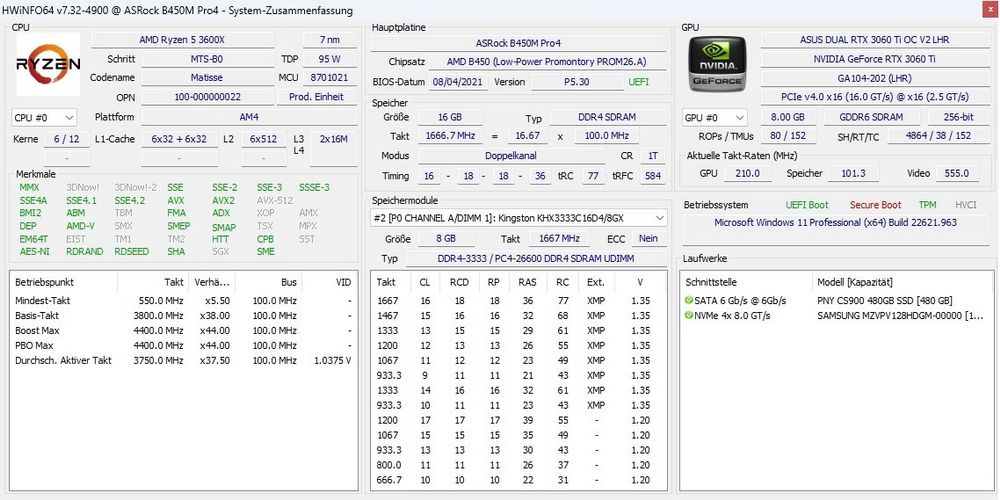This screenshot has width=1000, height=500.
Task: Expand the memory module DIMM dropdown
Action: (x=519, y=217)
